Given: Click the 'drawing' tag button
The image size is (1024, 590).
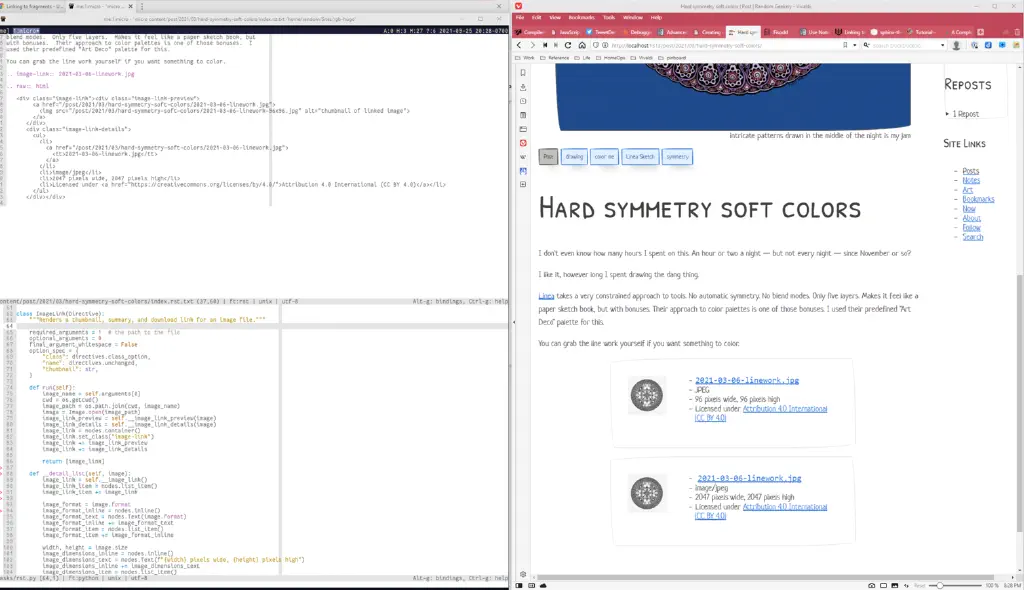Looking at the screenshot, I should [x=574, y=157].
